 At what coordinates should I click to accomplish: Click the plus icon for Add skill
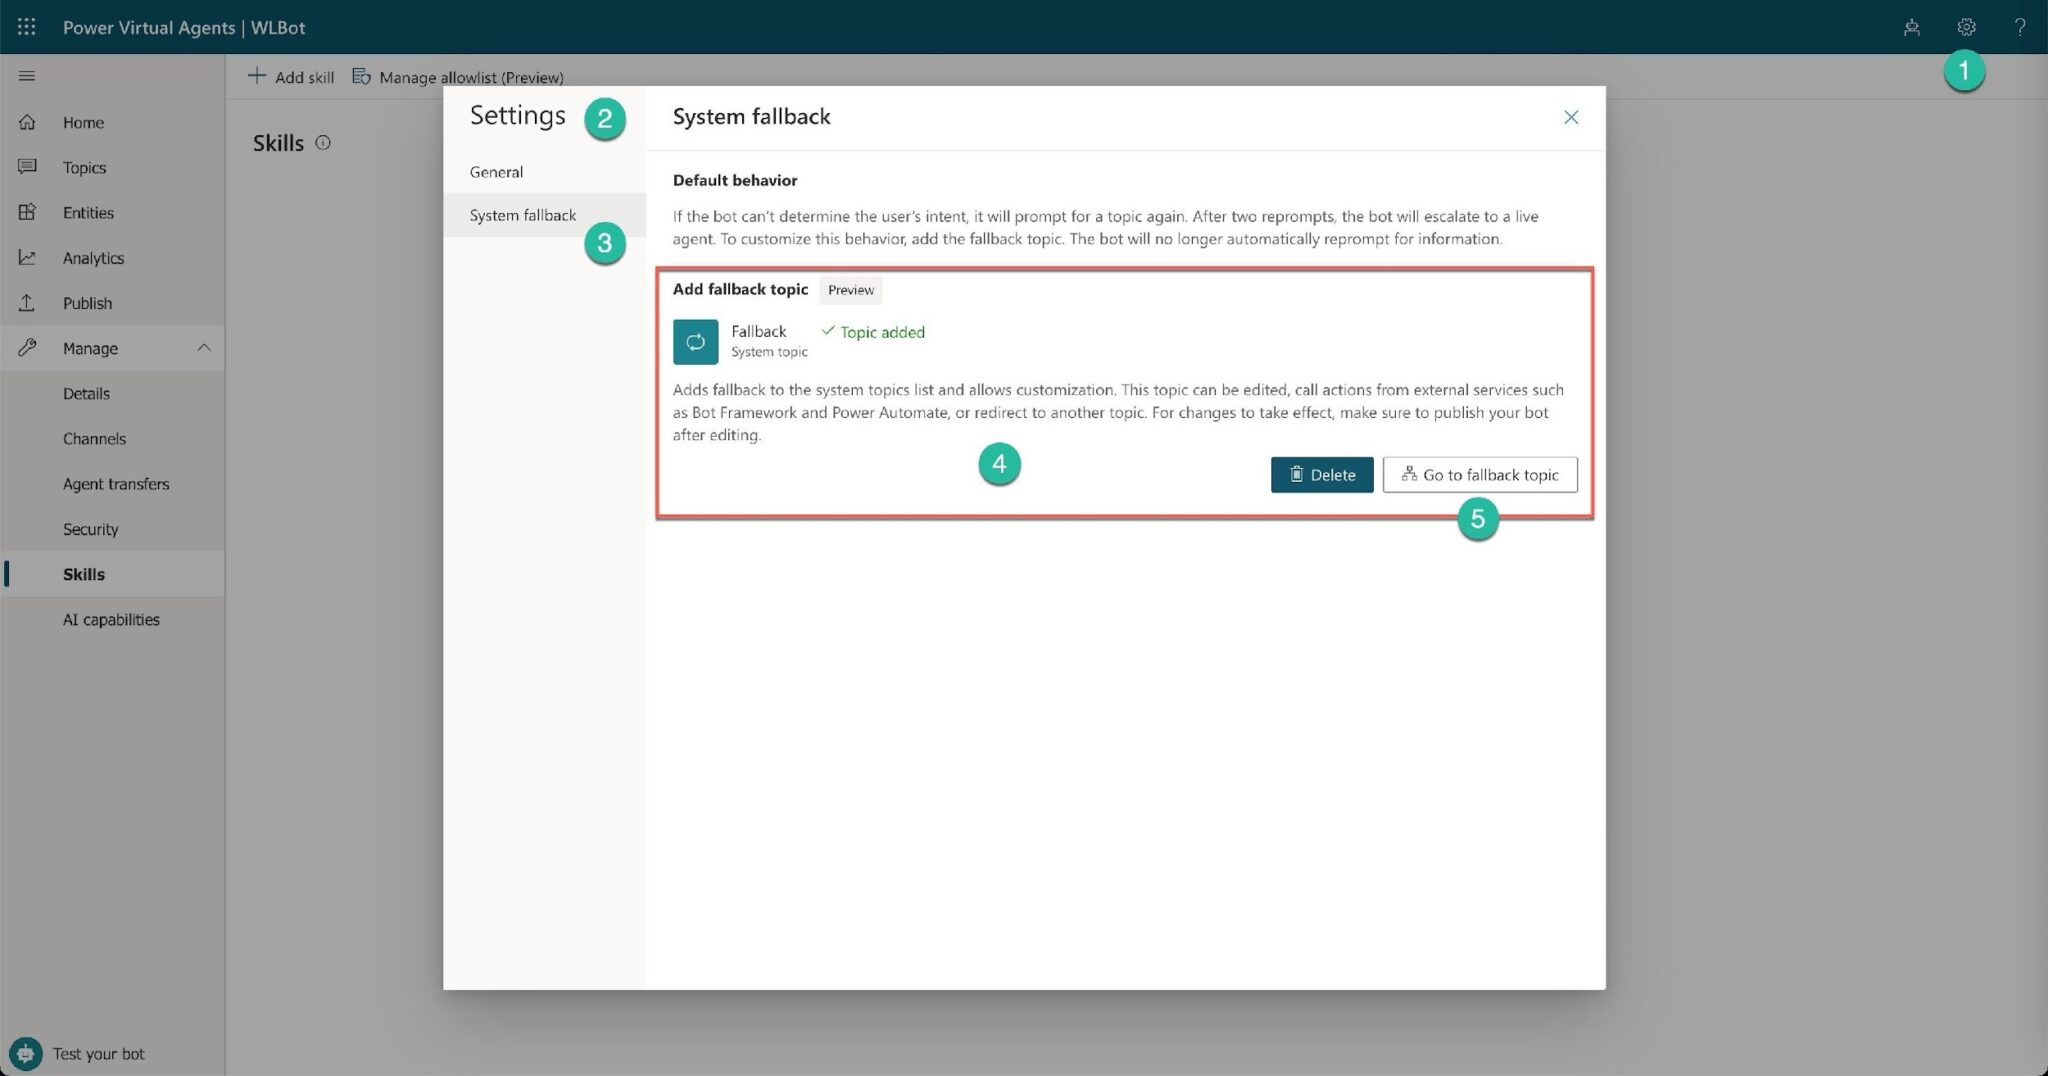click(257, 76)
